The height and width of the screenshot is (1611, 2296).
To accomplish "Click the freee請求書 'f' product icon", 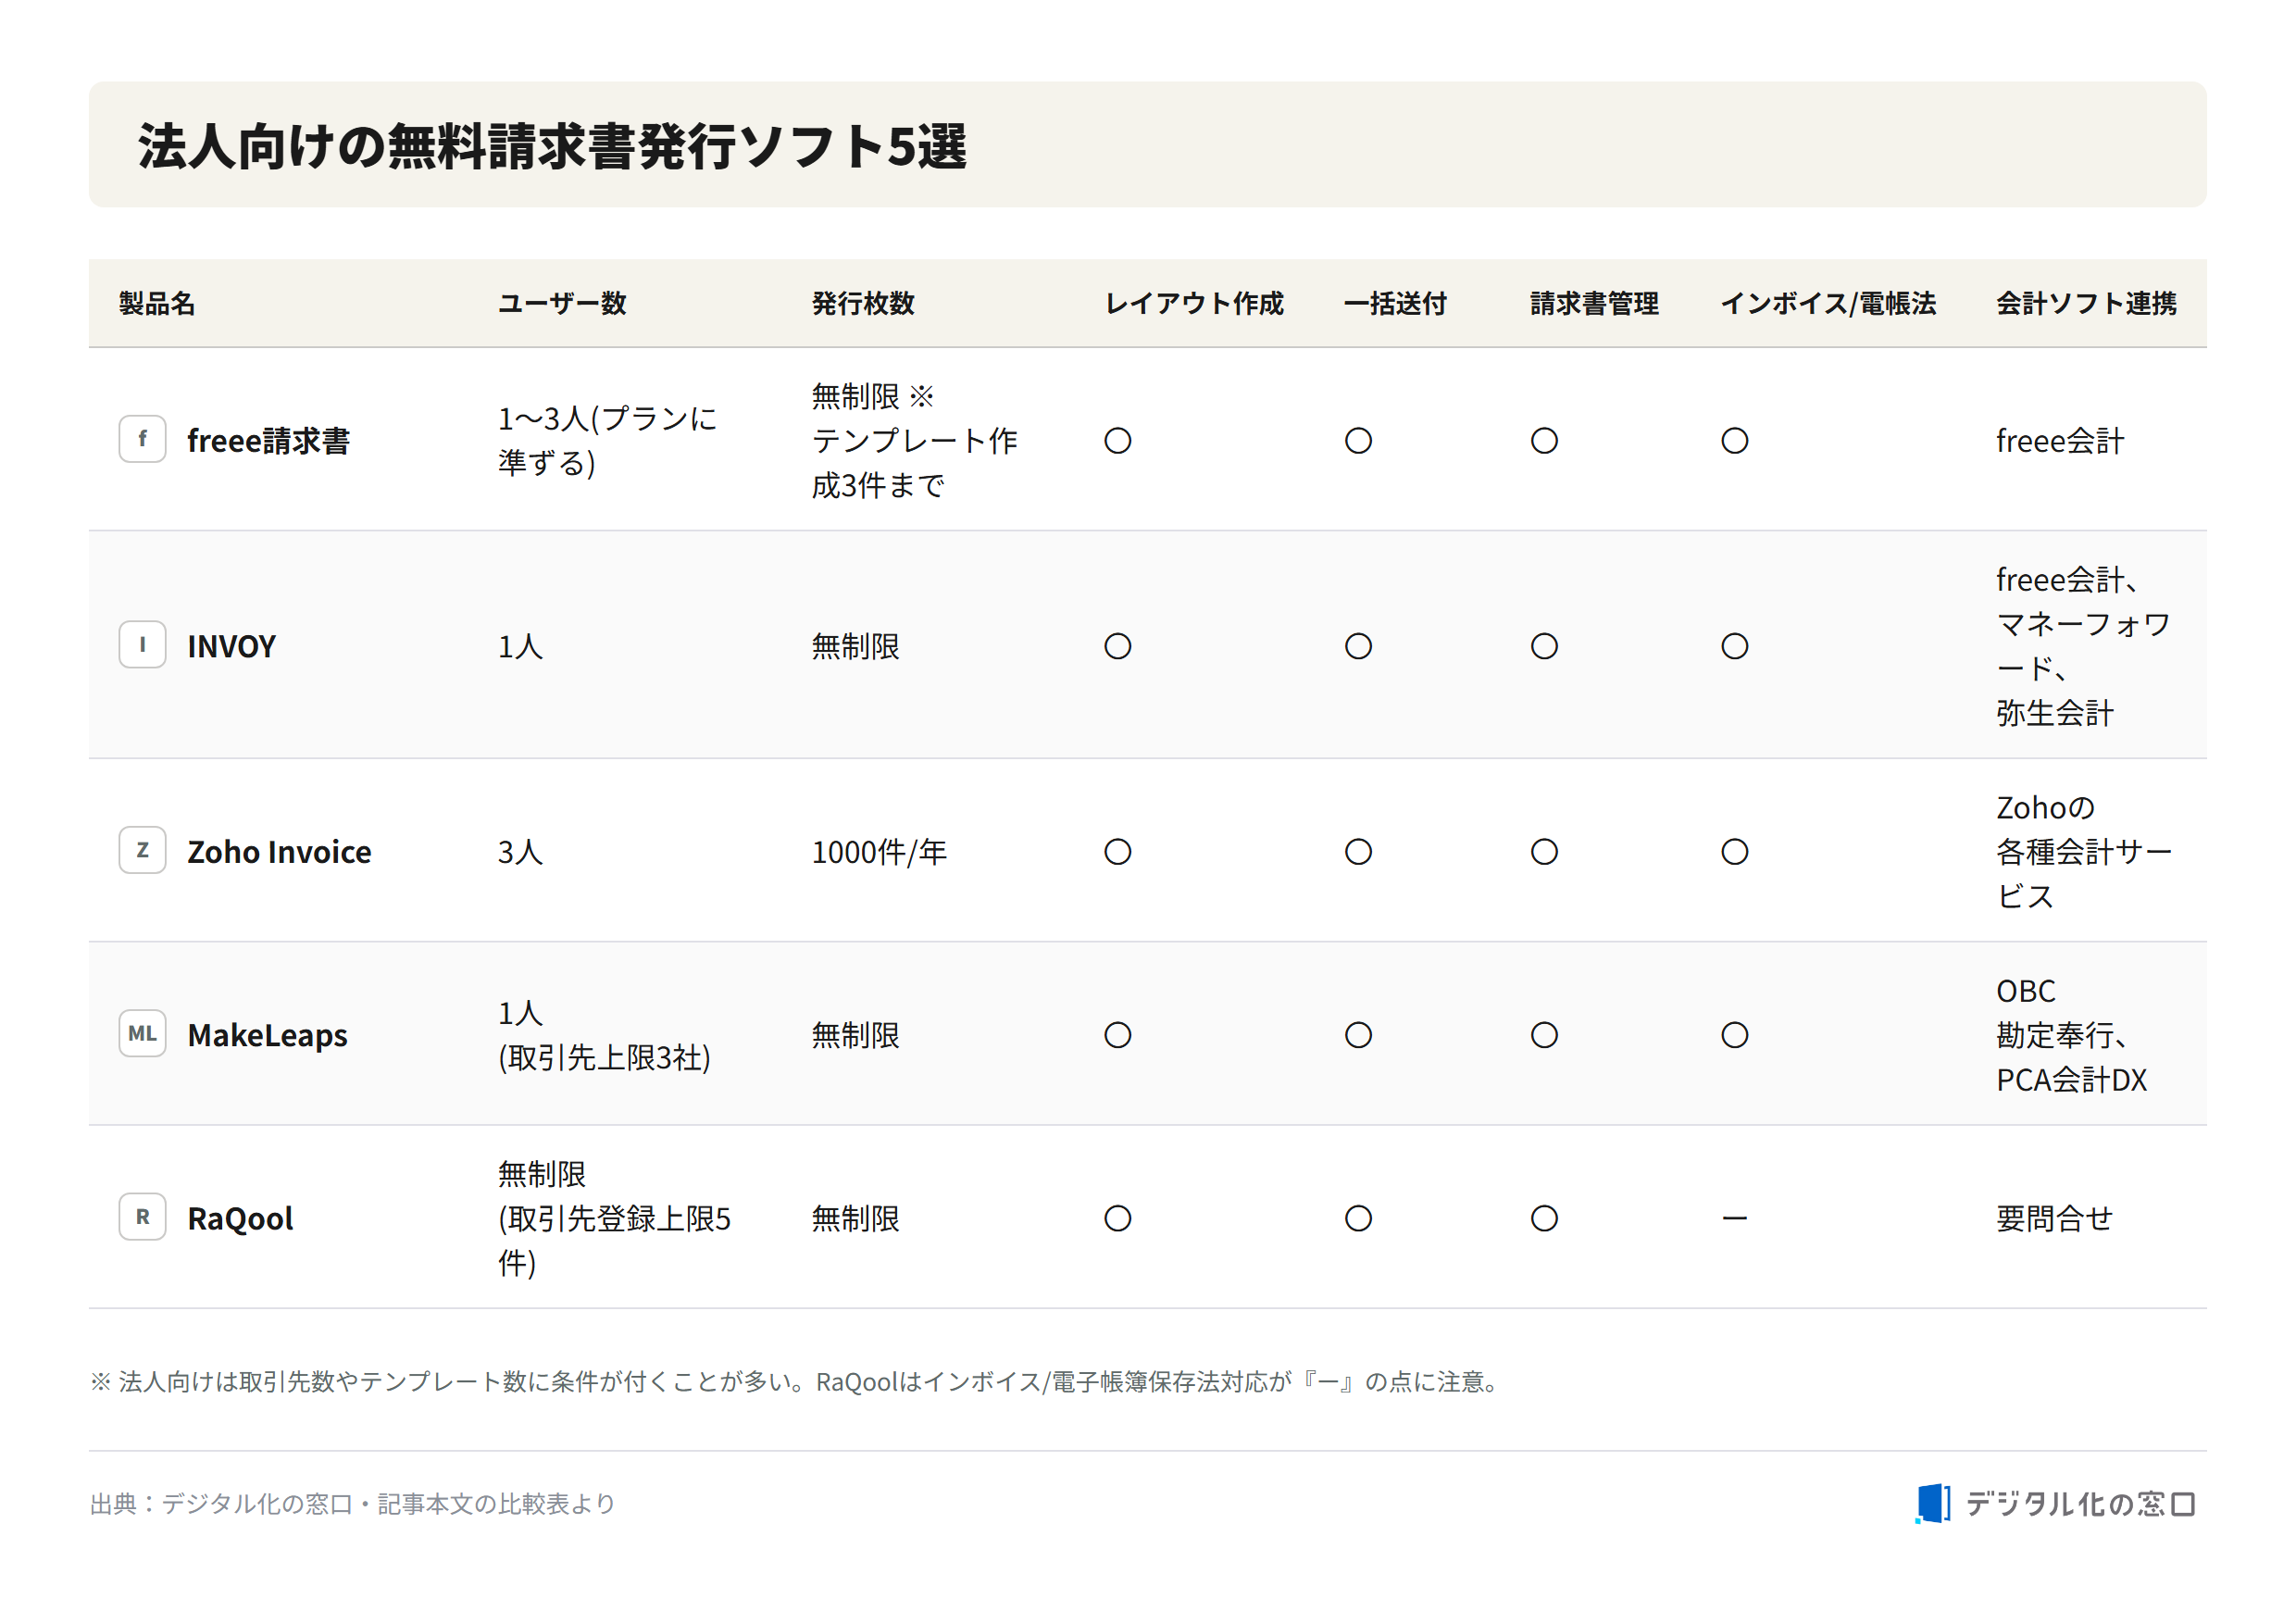I will (x=142, y=439).
